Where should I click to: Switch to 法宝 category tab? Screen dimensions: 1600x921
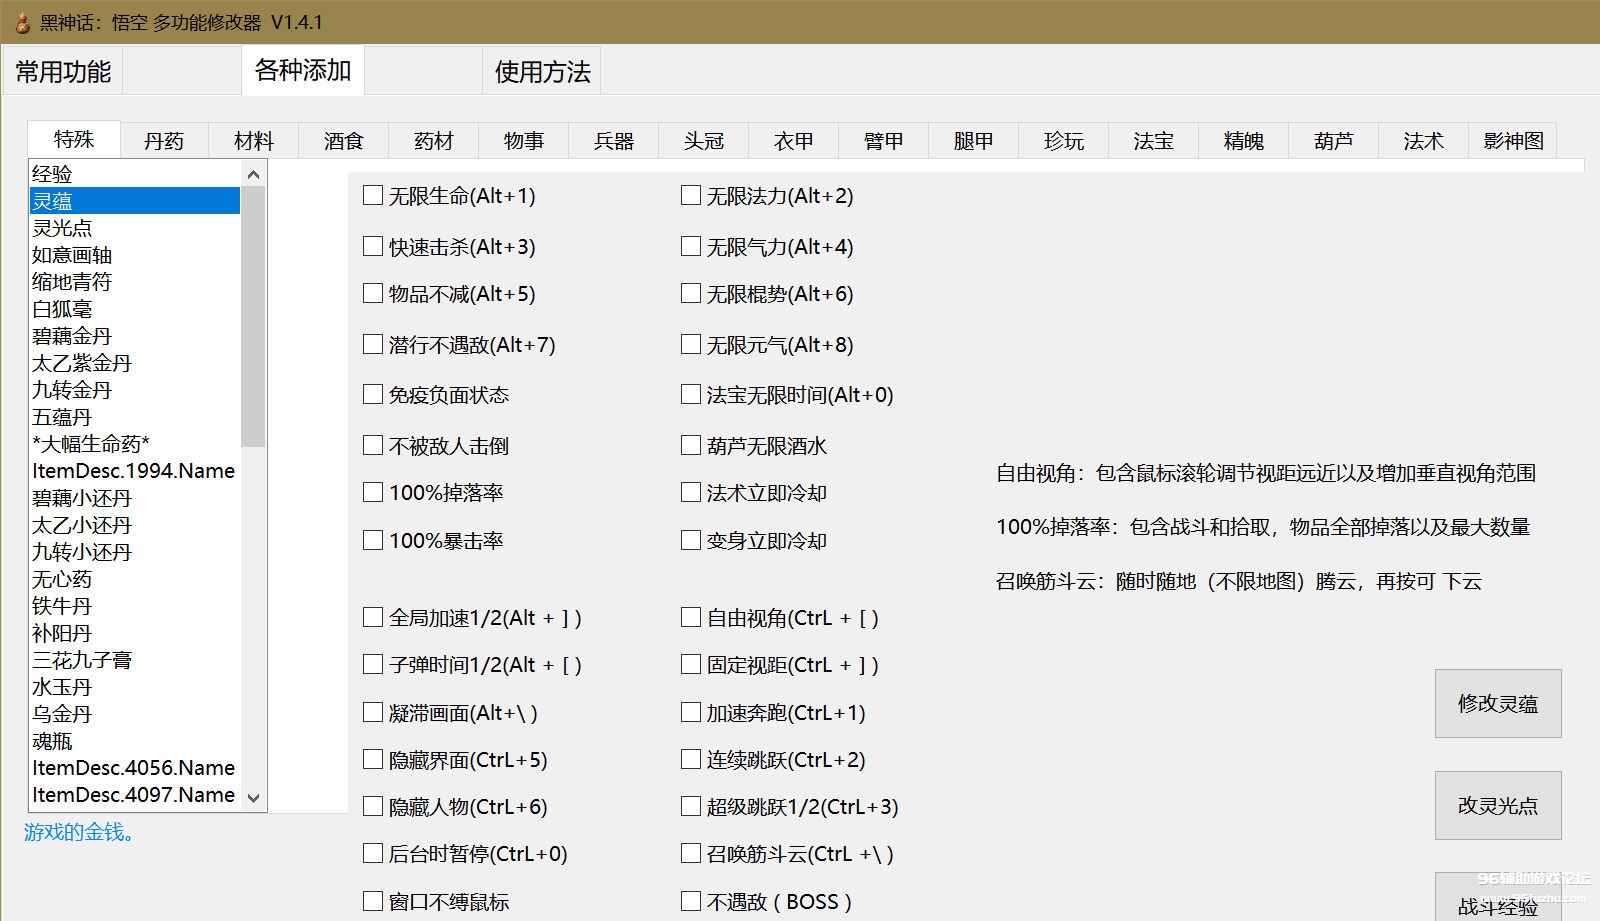(1153, 141)
